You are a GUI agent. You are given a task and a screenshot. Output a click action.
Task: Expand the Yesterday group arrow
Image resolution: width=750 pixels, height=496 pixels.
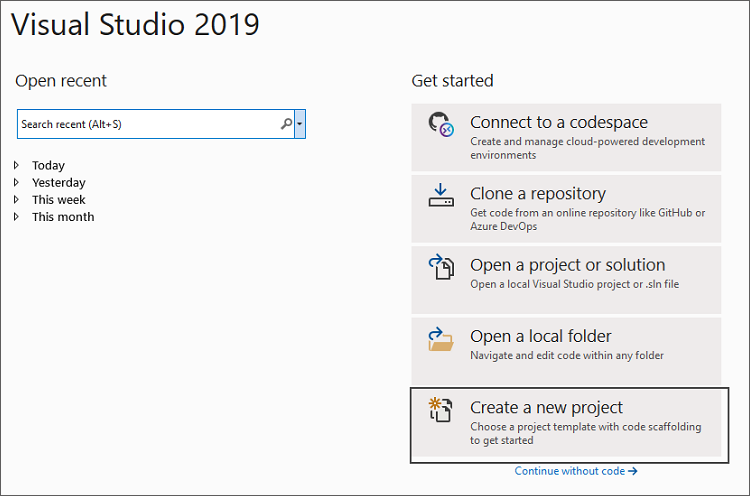click(x=17, y=182)
